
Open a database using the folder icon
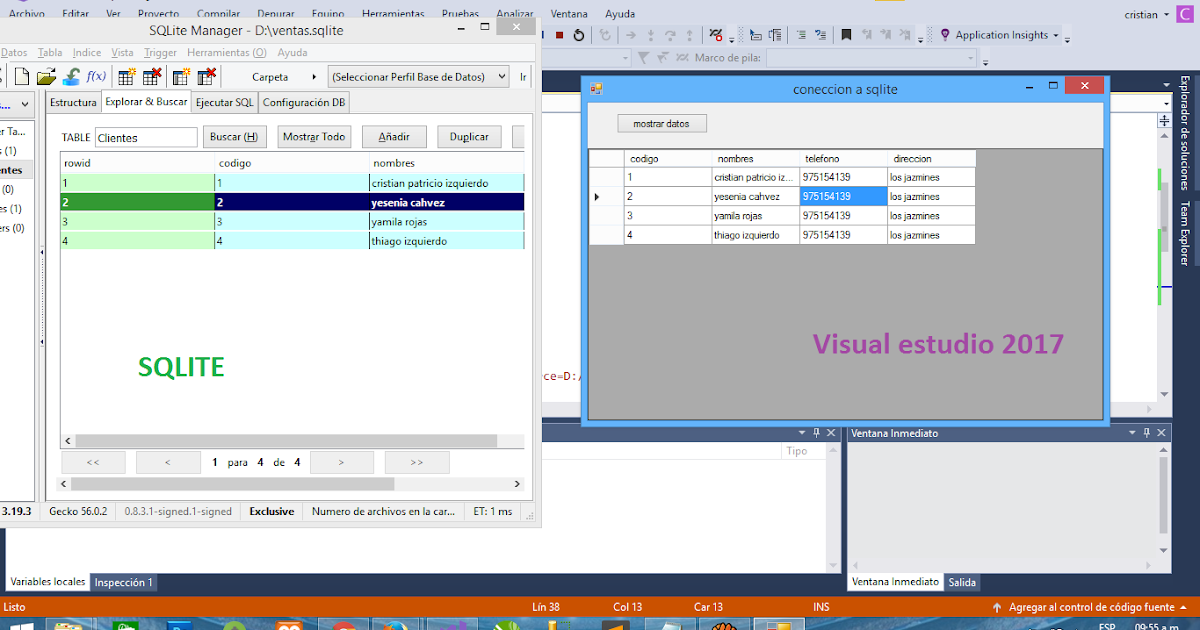(45, 75)
